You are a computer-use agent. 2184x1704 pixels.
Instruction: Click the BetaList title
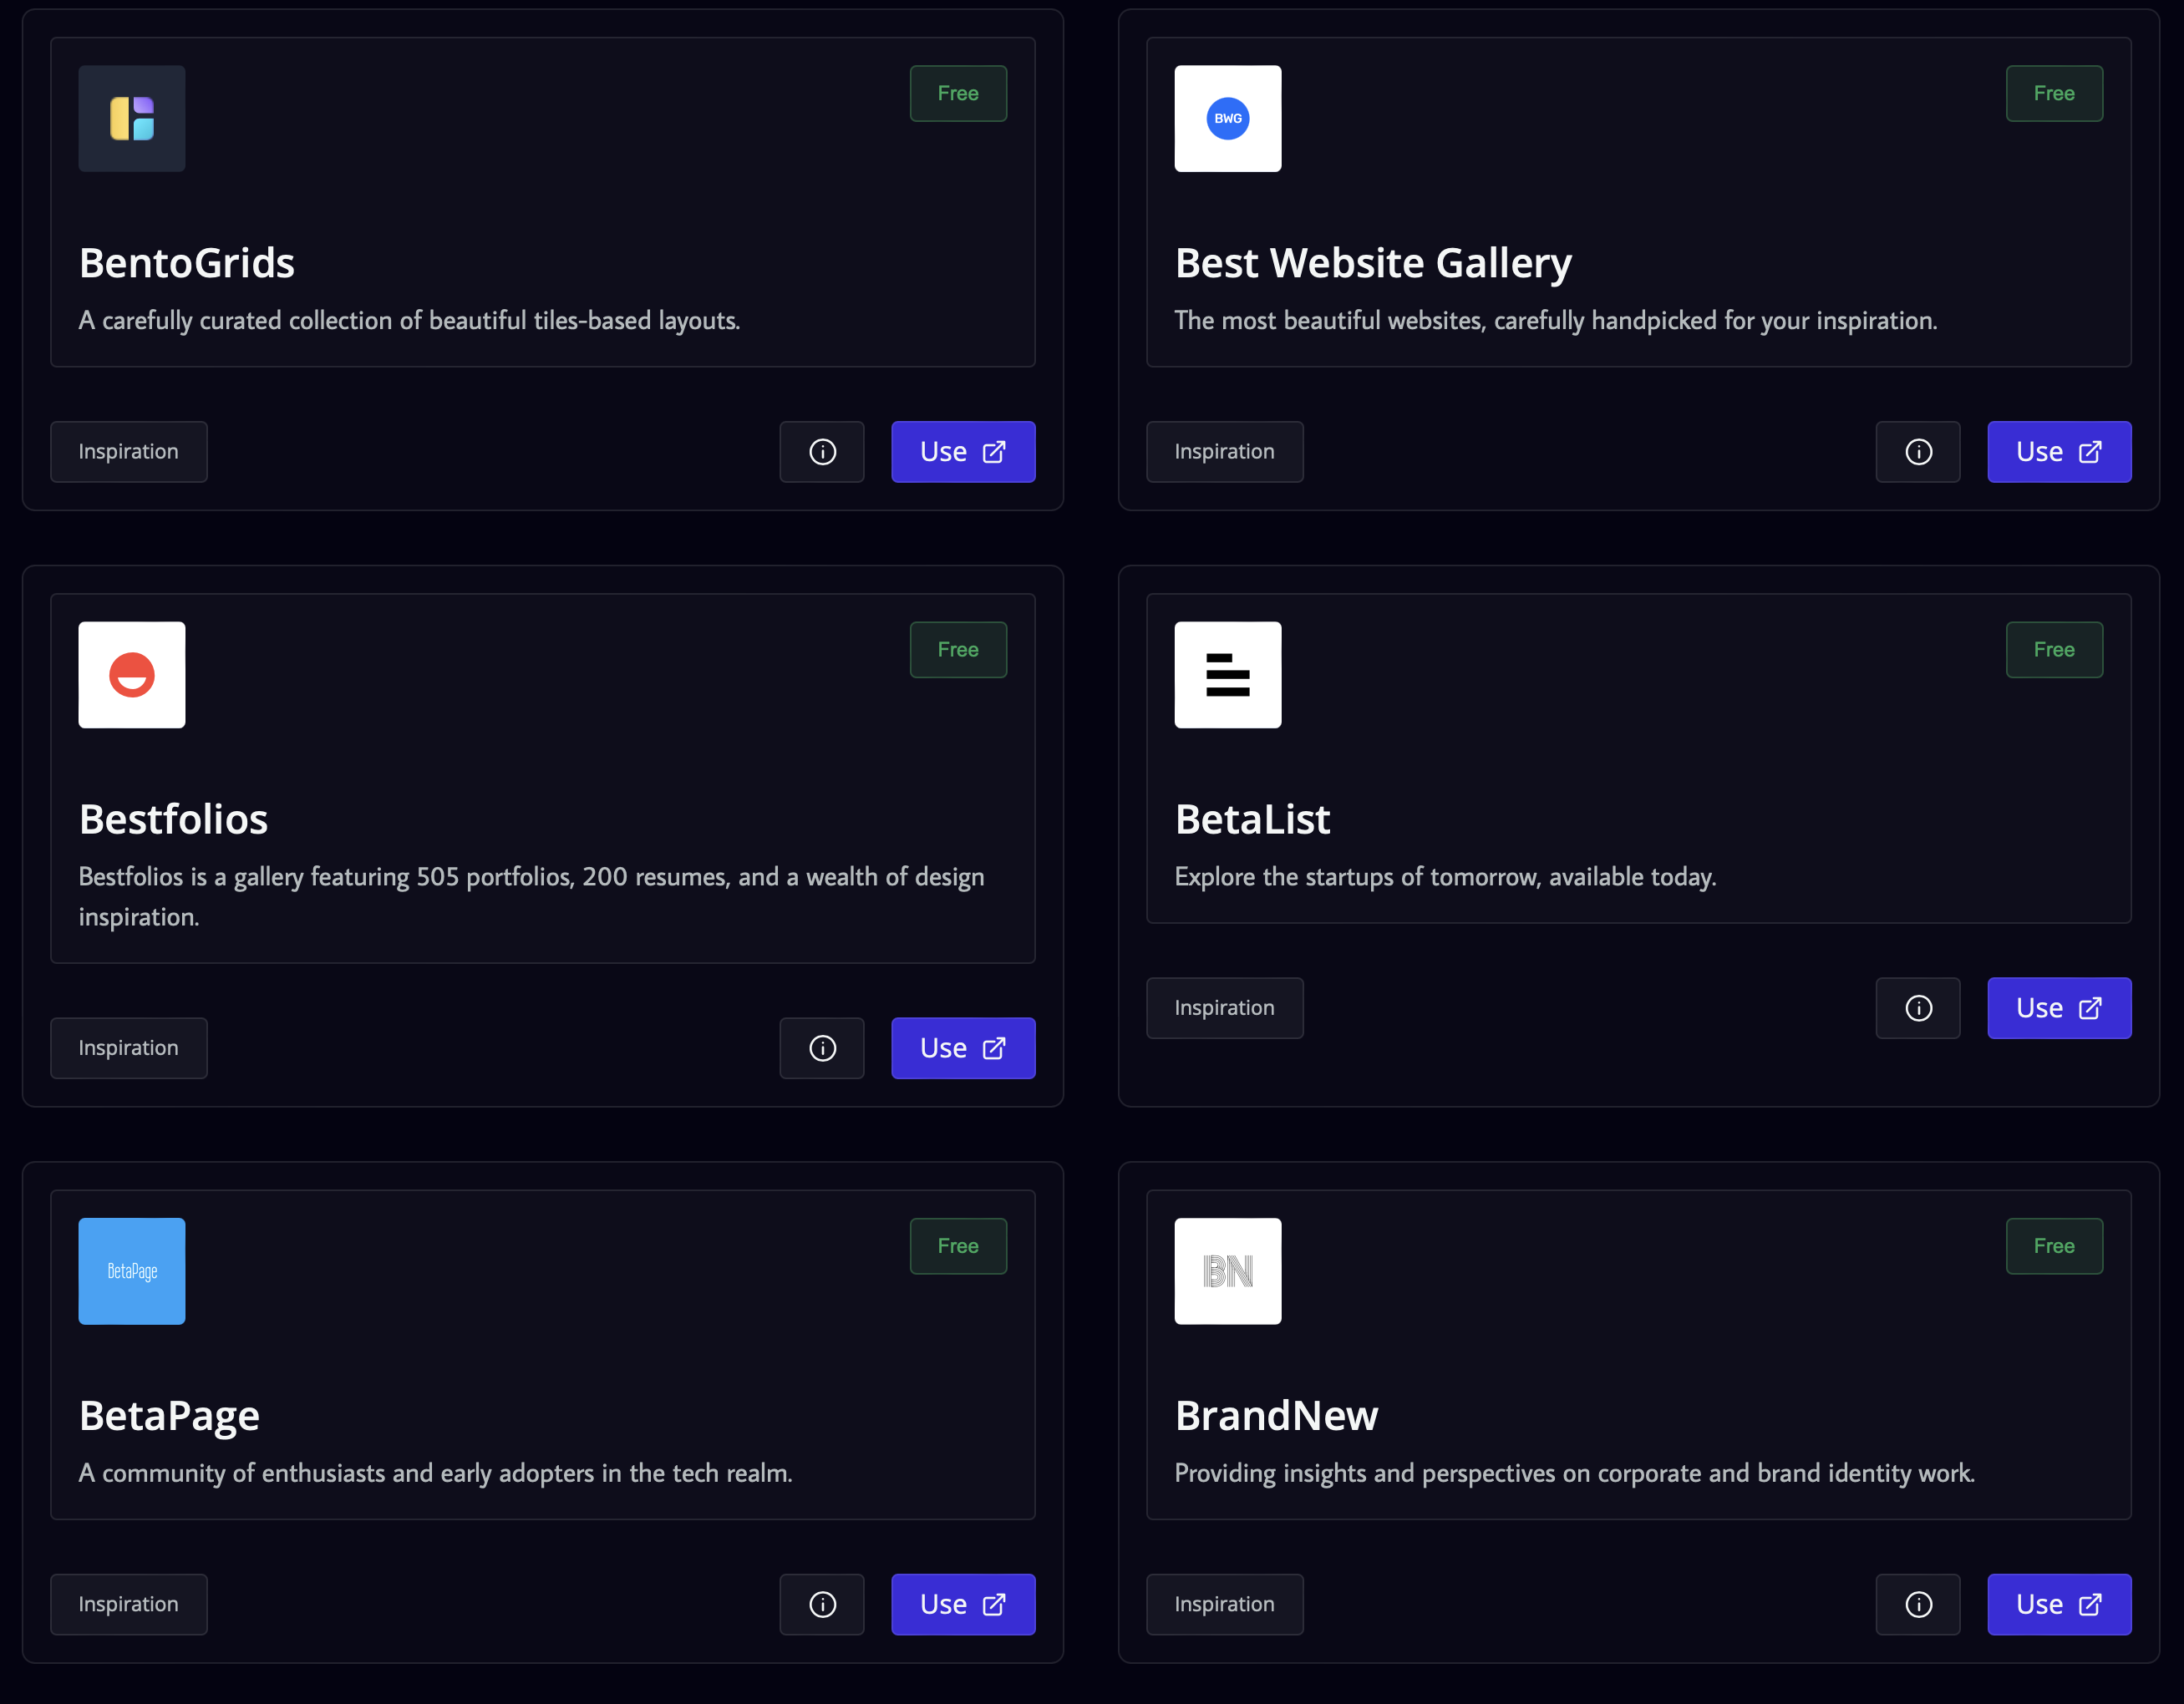coord(1252,819)
